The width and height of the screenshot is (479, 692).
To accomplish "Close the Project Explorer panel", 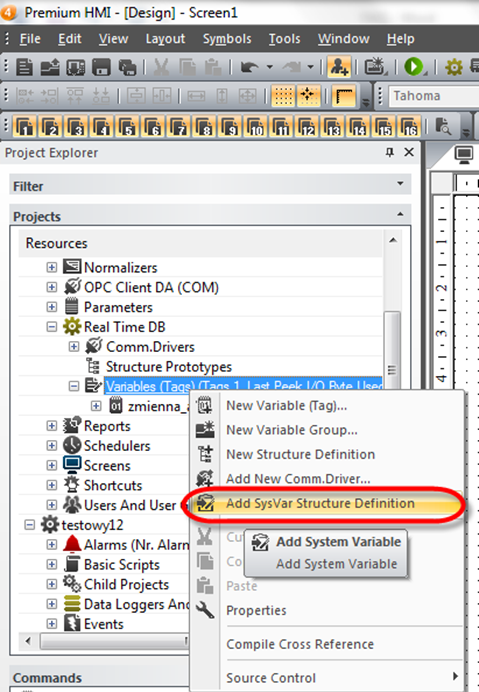I will 409,152.
